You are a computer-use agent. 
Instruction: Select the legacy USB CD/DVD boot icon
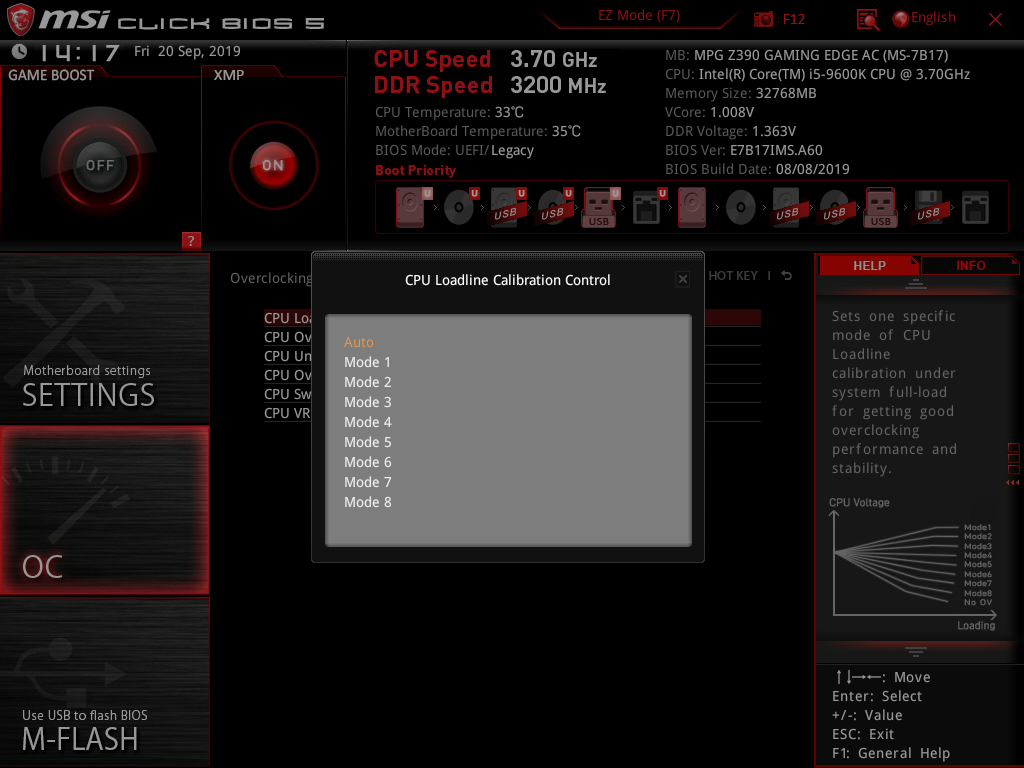[x=835, y=207]
